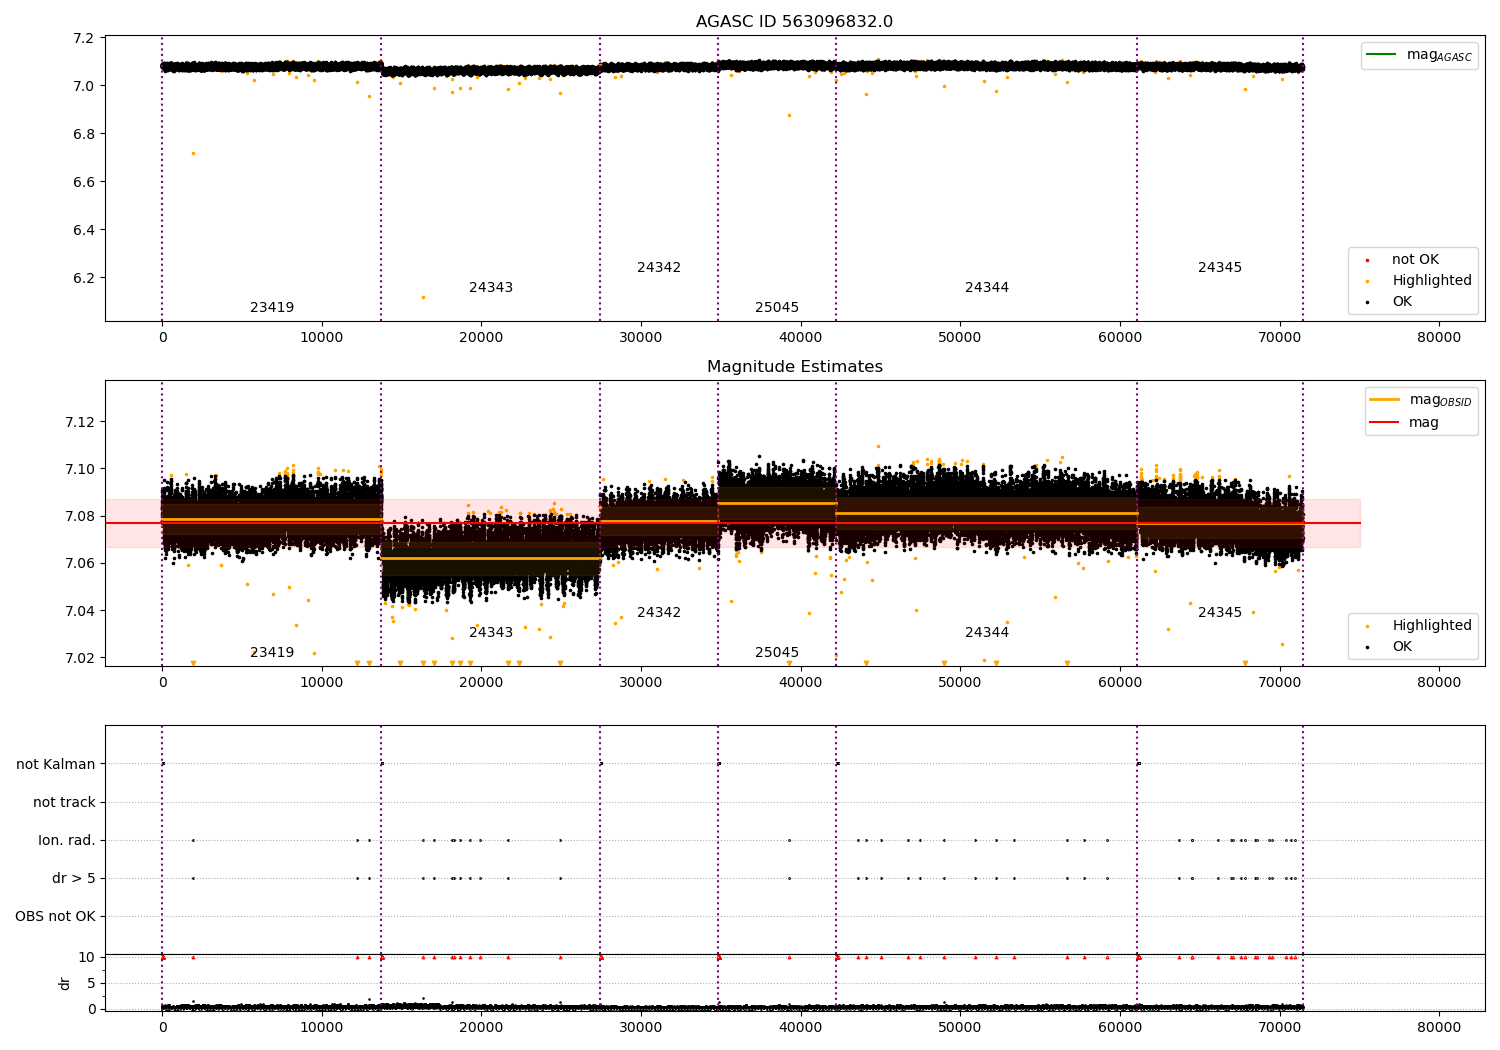
Task: Click the 6.6 y-axis tick label
Action: tap(84, 182)
